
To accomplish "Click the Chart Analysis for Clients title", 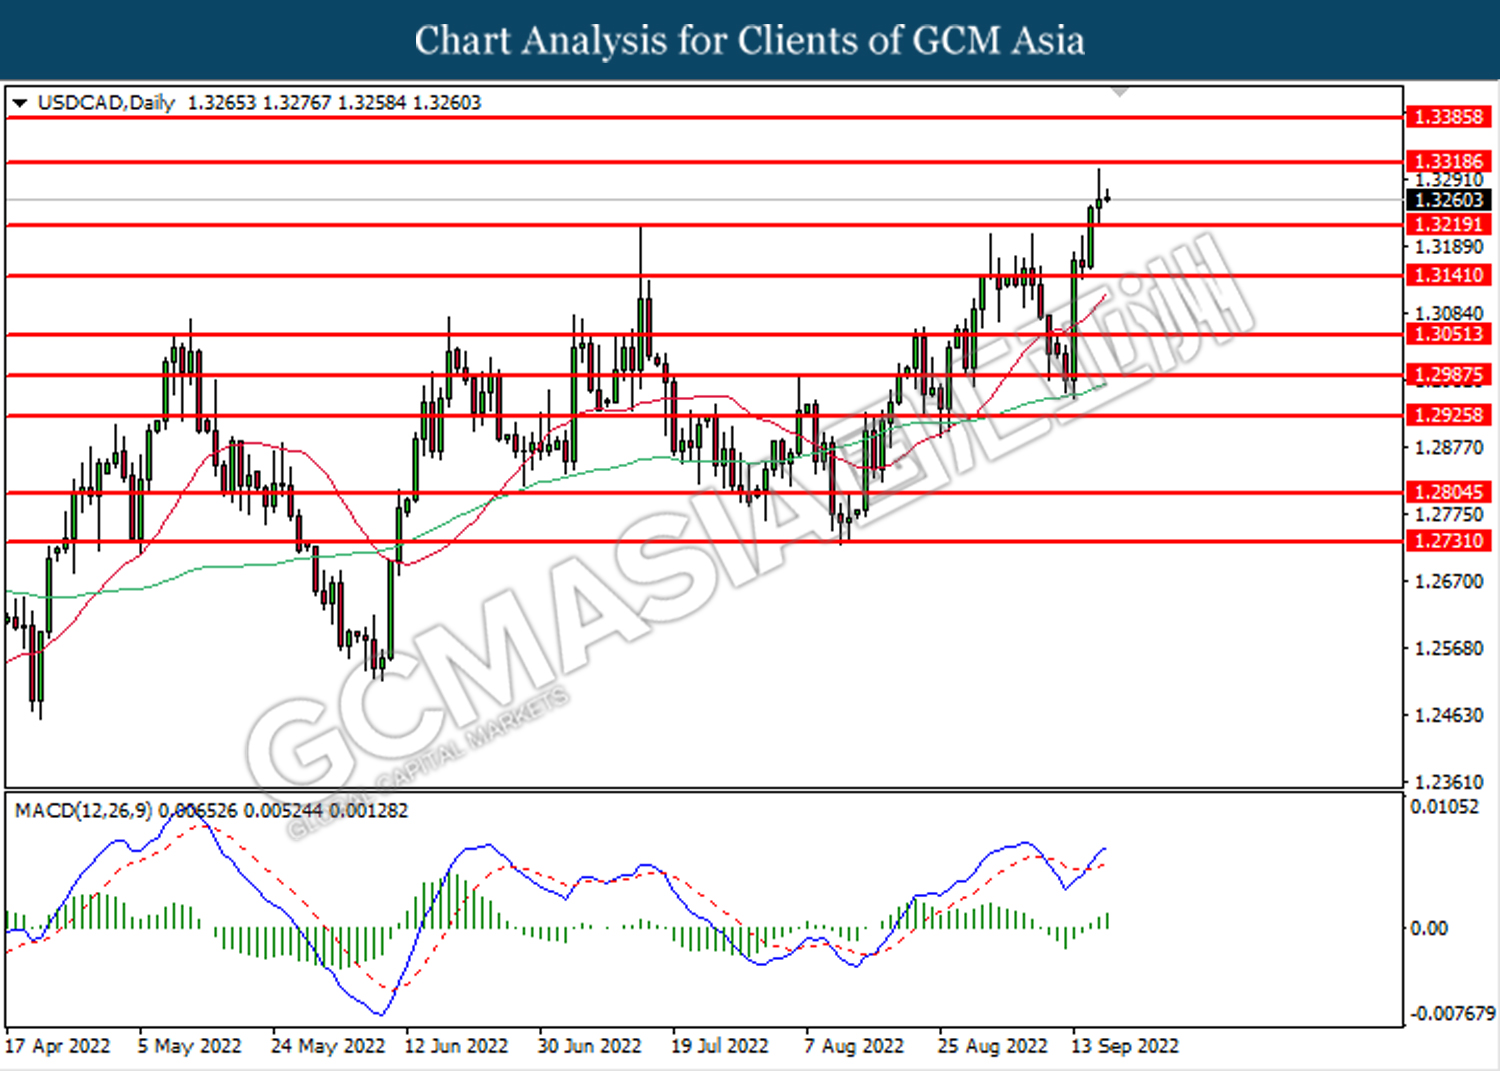I will 750,40.
